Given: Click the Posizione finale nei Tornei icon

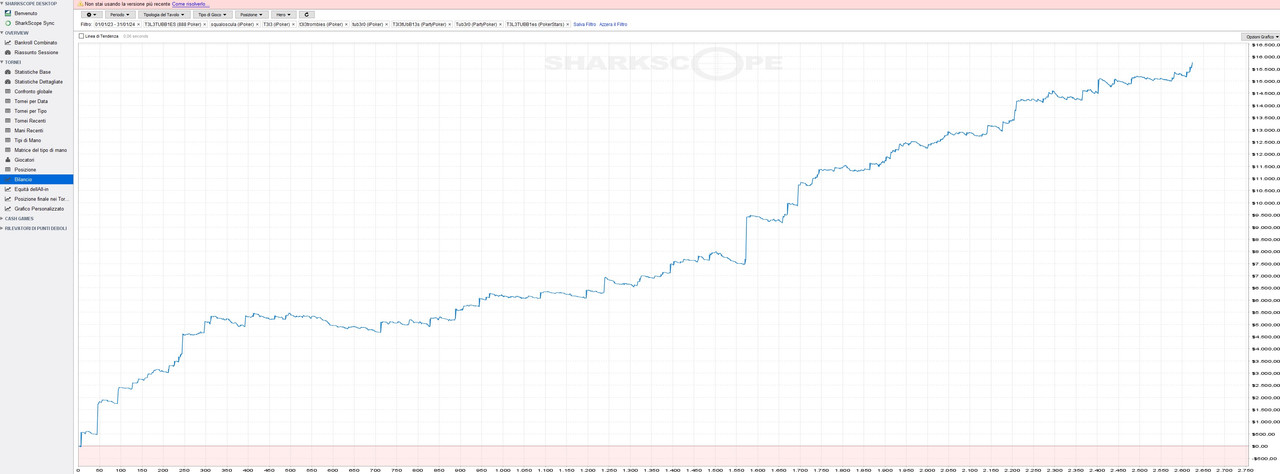Looking at the screenshot, I should [x=8, y=199].
